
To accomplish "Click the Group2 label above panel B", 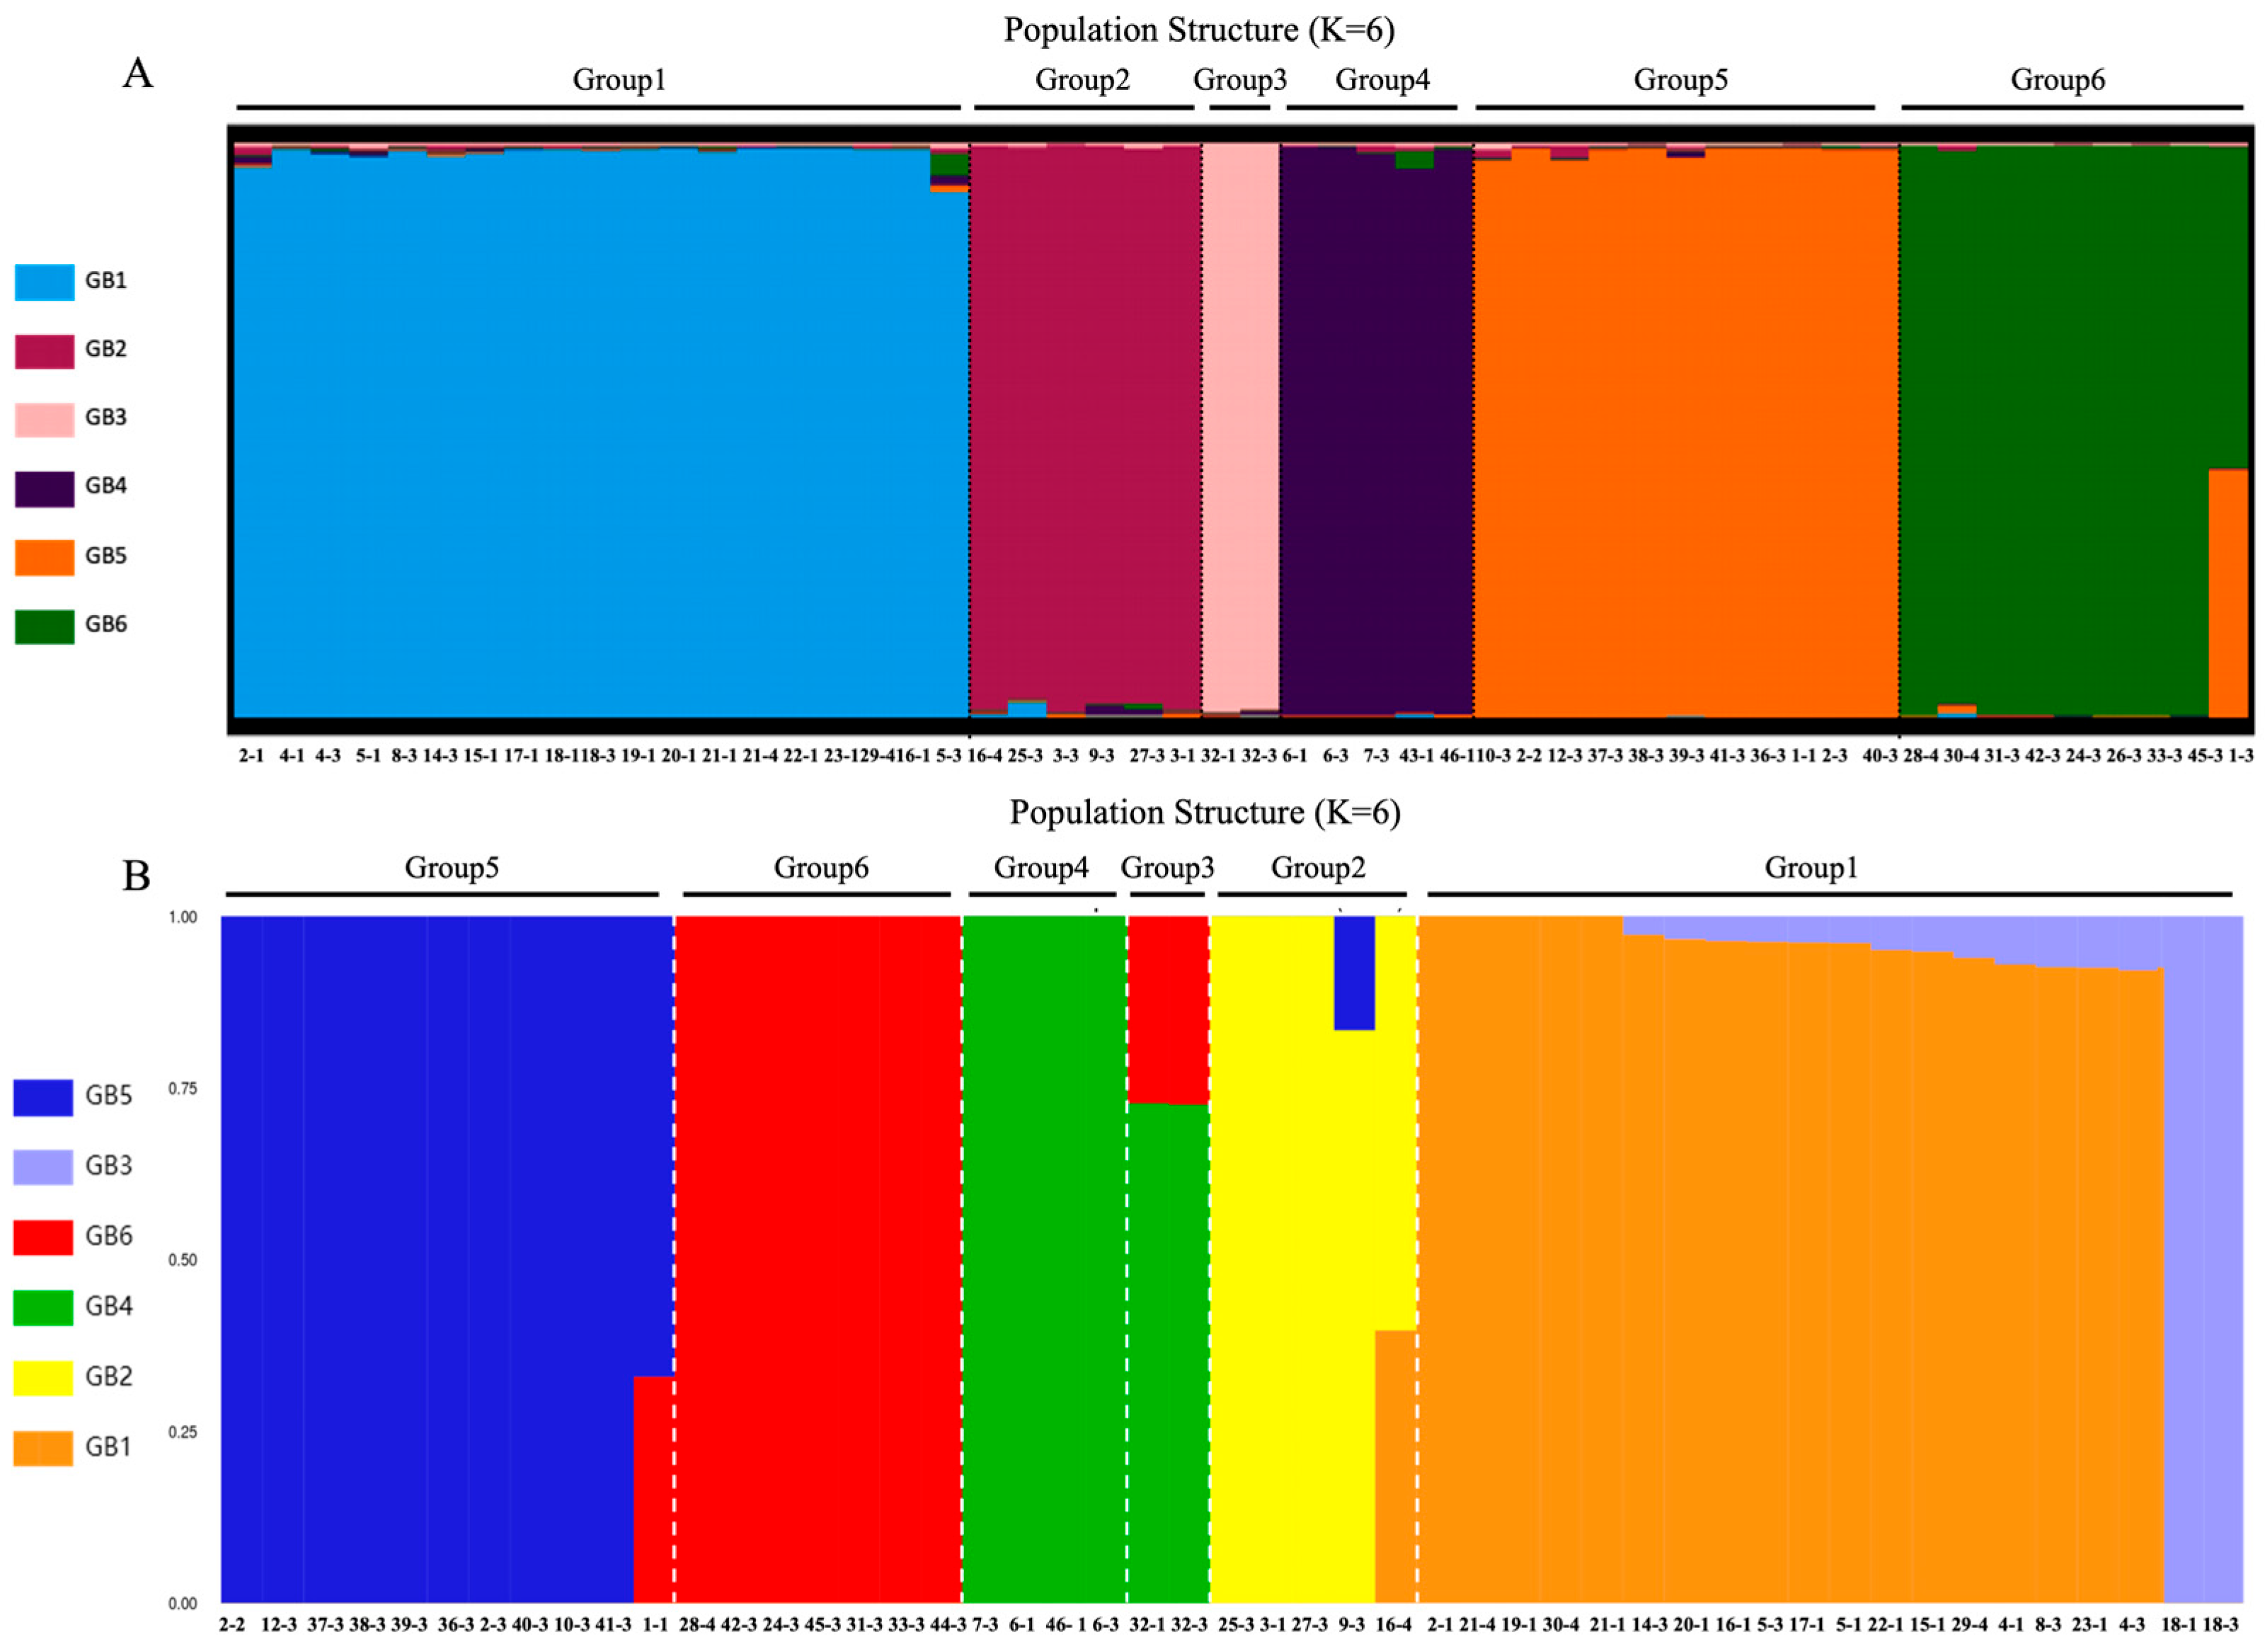I will click(1317, 867).
